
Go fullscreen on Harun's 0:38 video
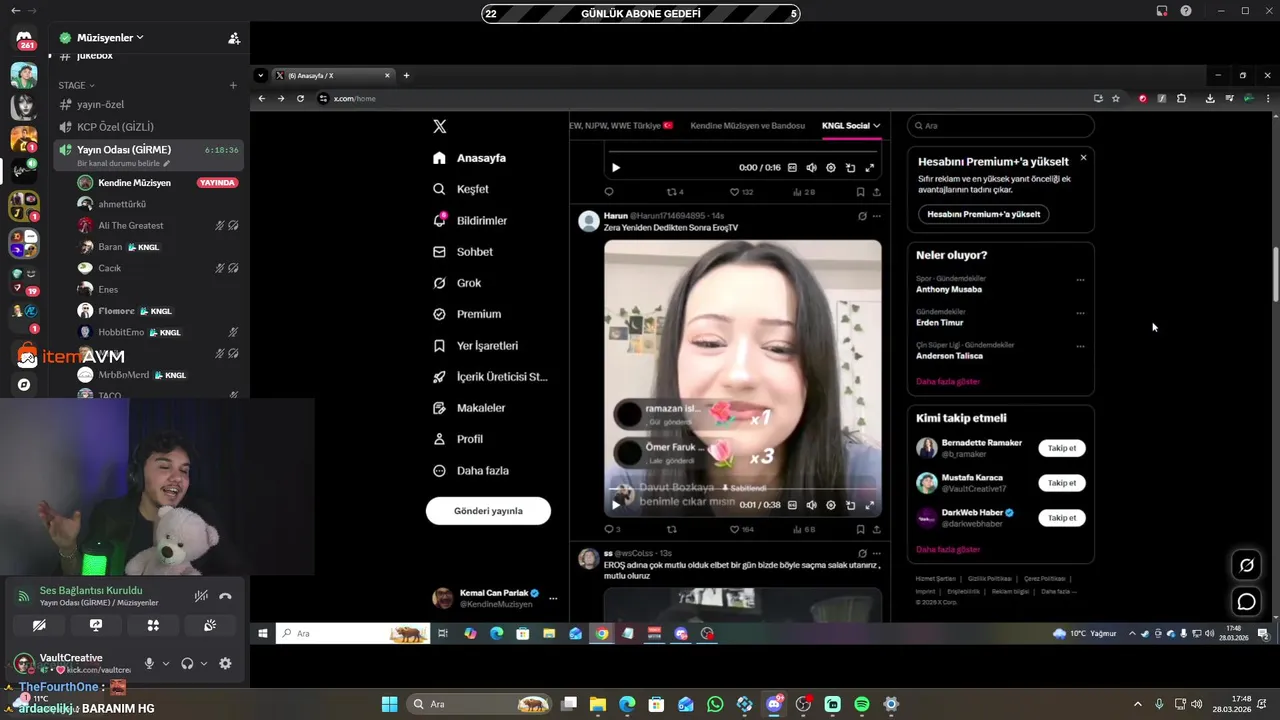(x=869, y=505)
